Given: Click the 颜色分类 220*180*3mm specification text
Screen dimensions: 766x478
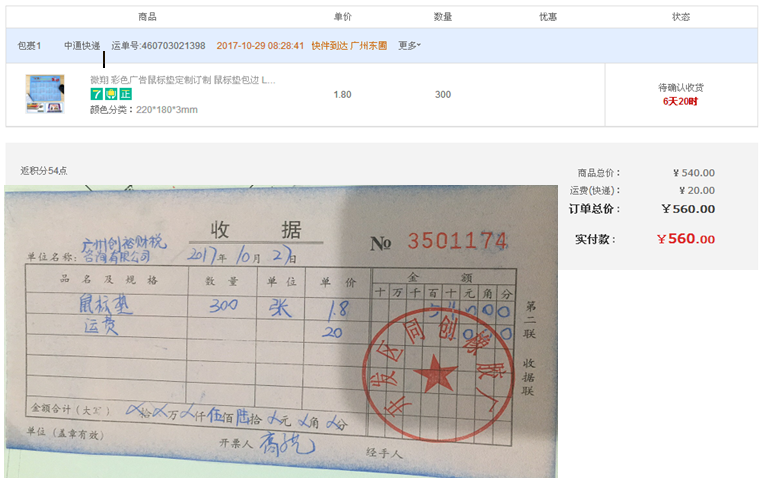Looking at the screenshot, I should tap(144, 109).
